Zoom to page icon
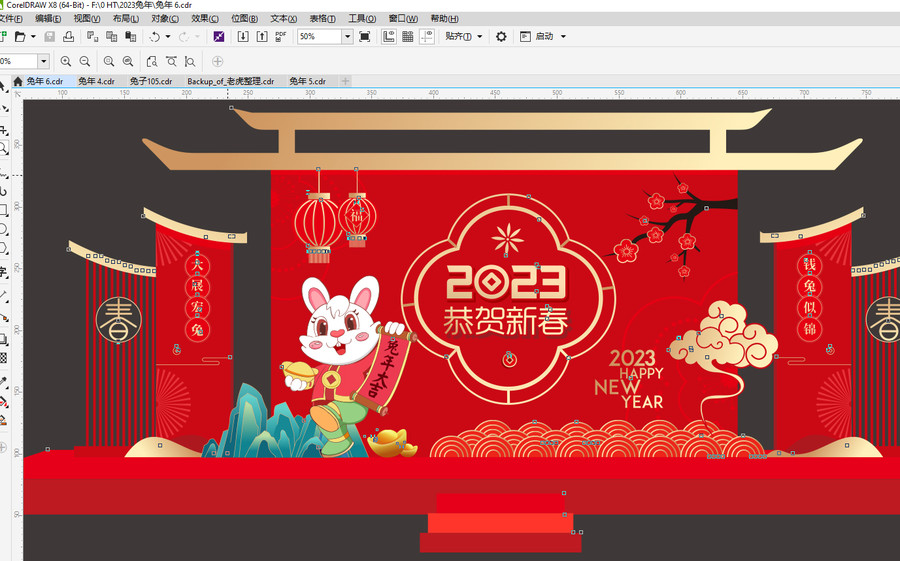The width and height of the screenshot is (900, 561). click(x=152, y=61)
